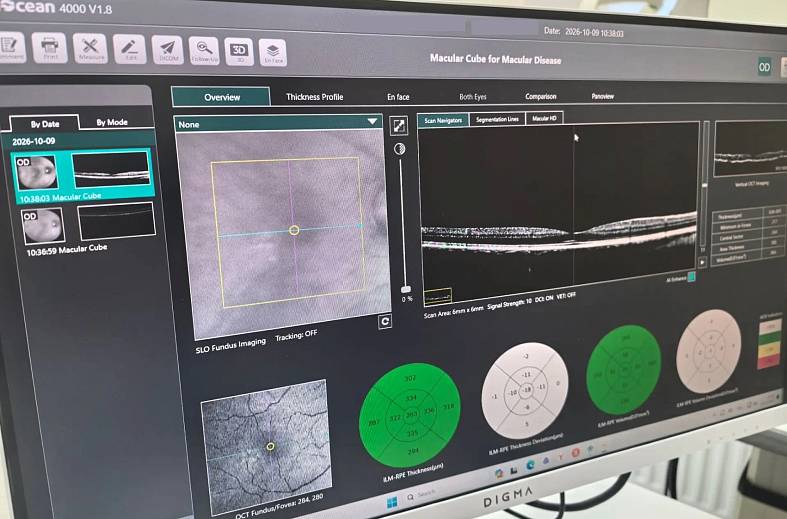Image resolution: width=787 pixels, height=519 pixels.
Task: Select the 10:38:03 Macular Cube fundus thumbnail
Action: pos(37,173)
